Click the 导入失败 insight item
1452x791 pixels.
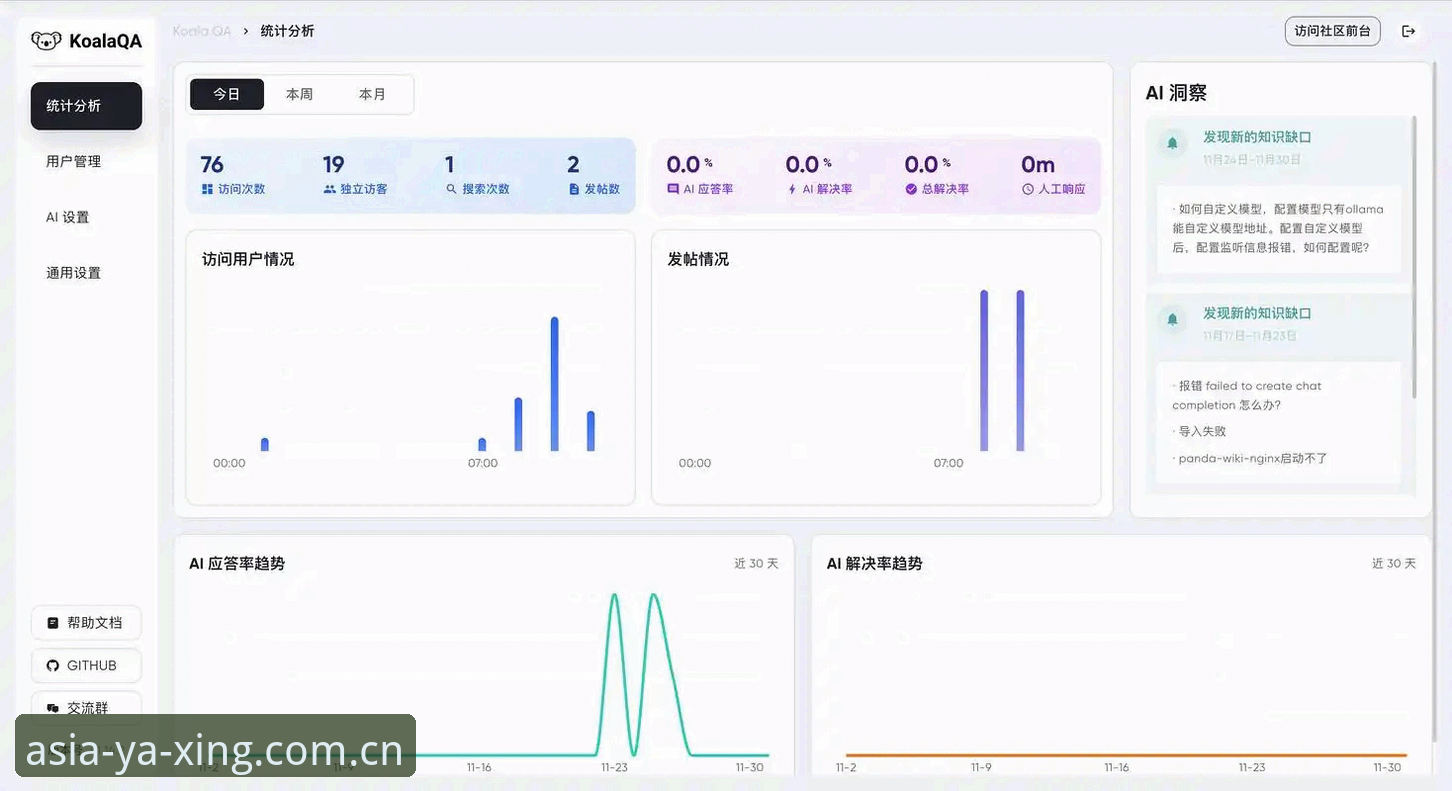point(1199,431)
